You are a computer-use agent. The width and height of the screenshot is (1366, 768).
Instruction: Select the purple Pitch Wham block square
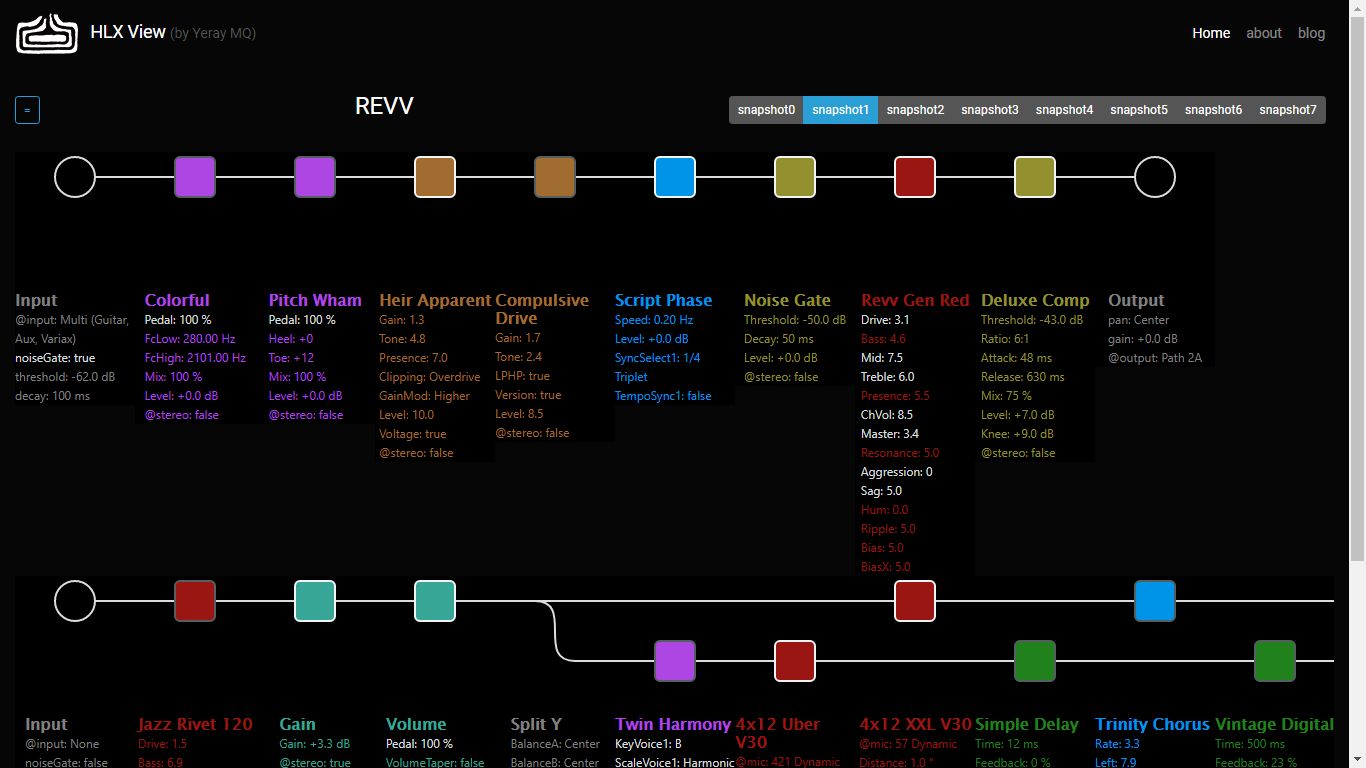(315, 177)
